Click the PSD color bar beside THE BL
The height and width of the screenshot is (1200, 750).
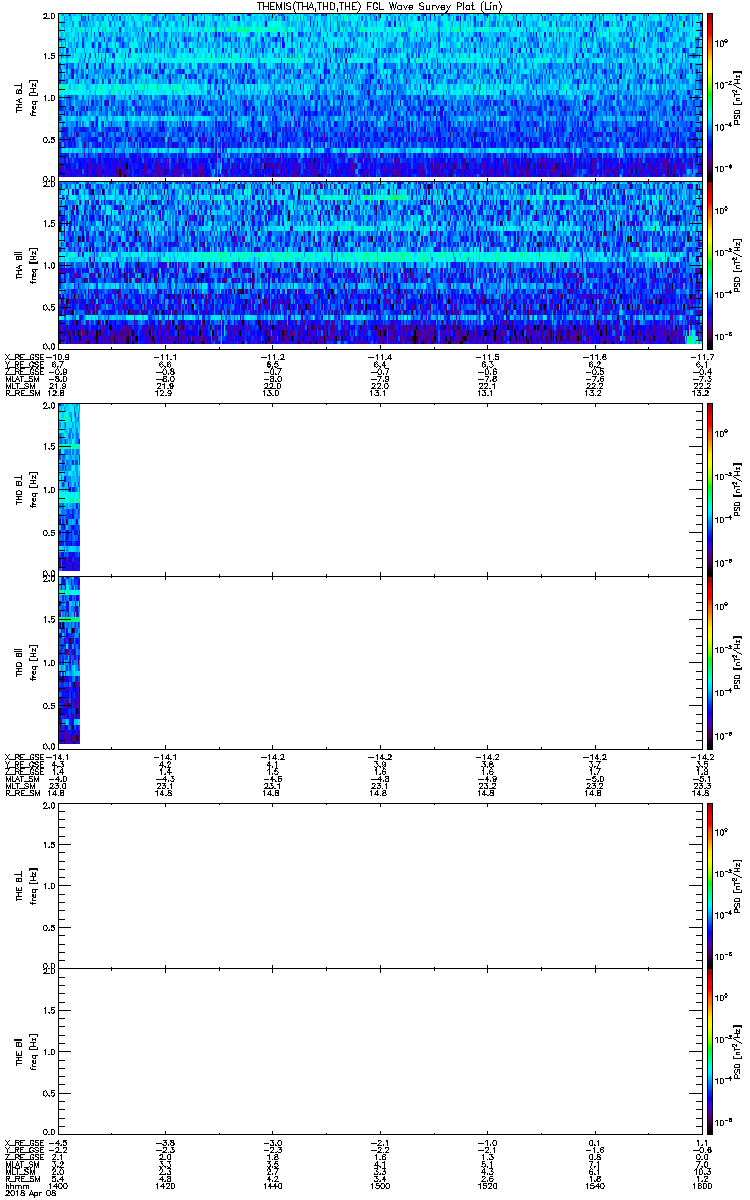tap(710, 885)
